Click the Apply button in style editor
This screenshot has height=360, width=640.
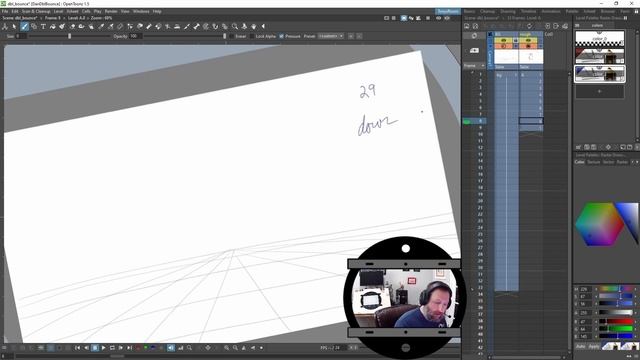(x=594, y=347)
